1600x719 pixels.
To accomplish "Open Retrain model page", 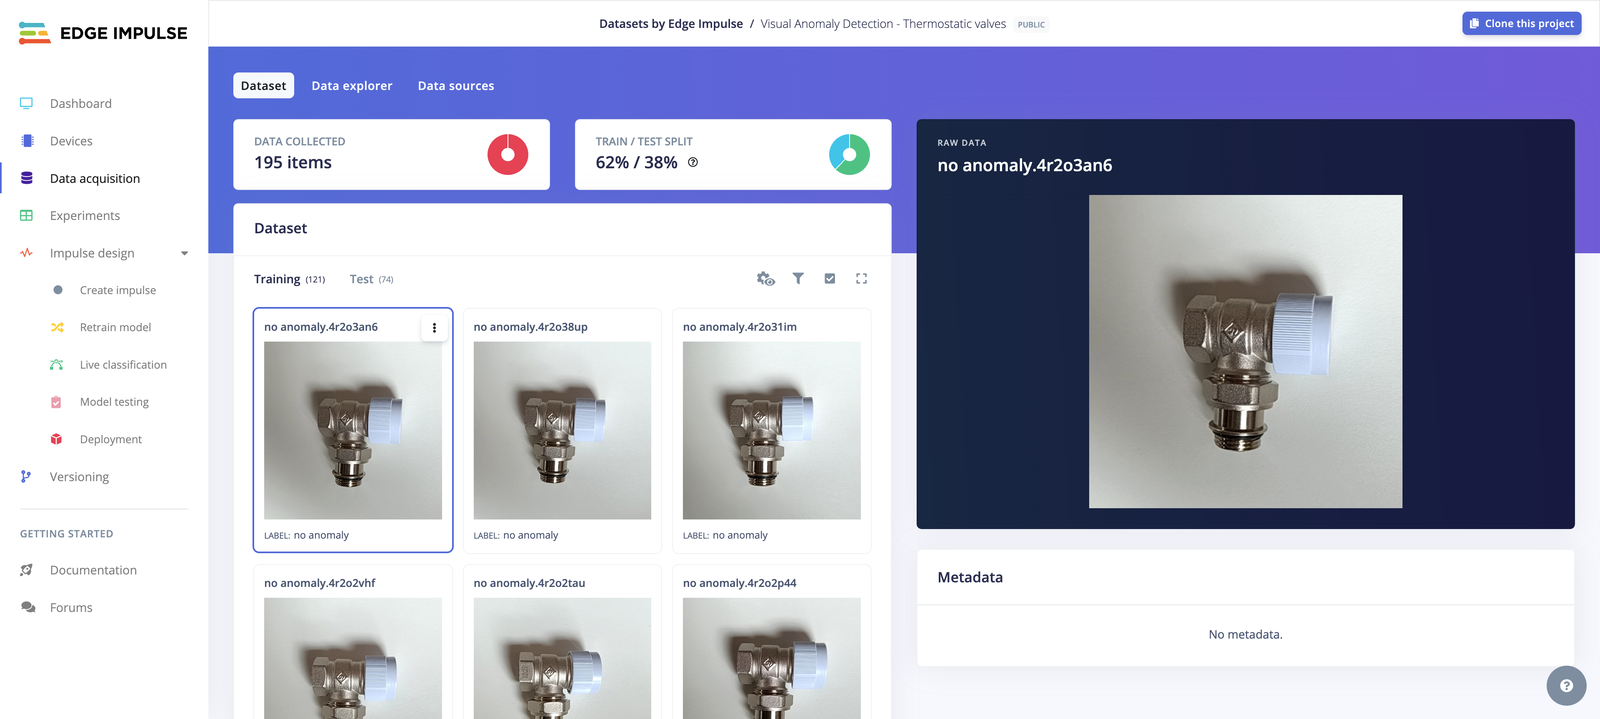I will pos(116,327).
